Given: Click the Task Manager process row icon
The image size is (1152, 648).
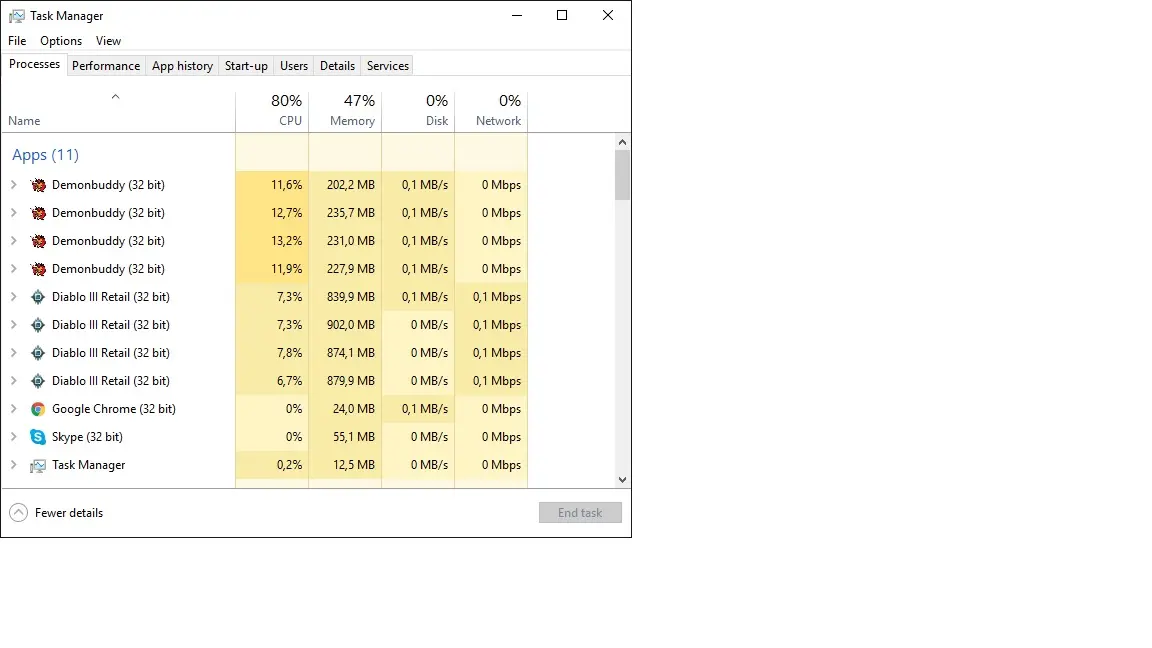Looking at the screenshot, I should [38, 465].
